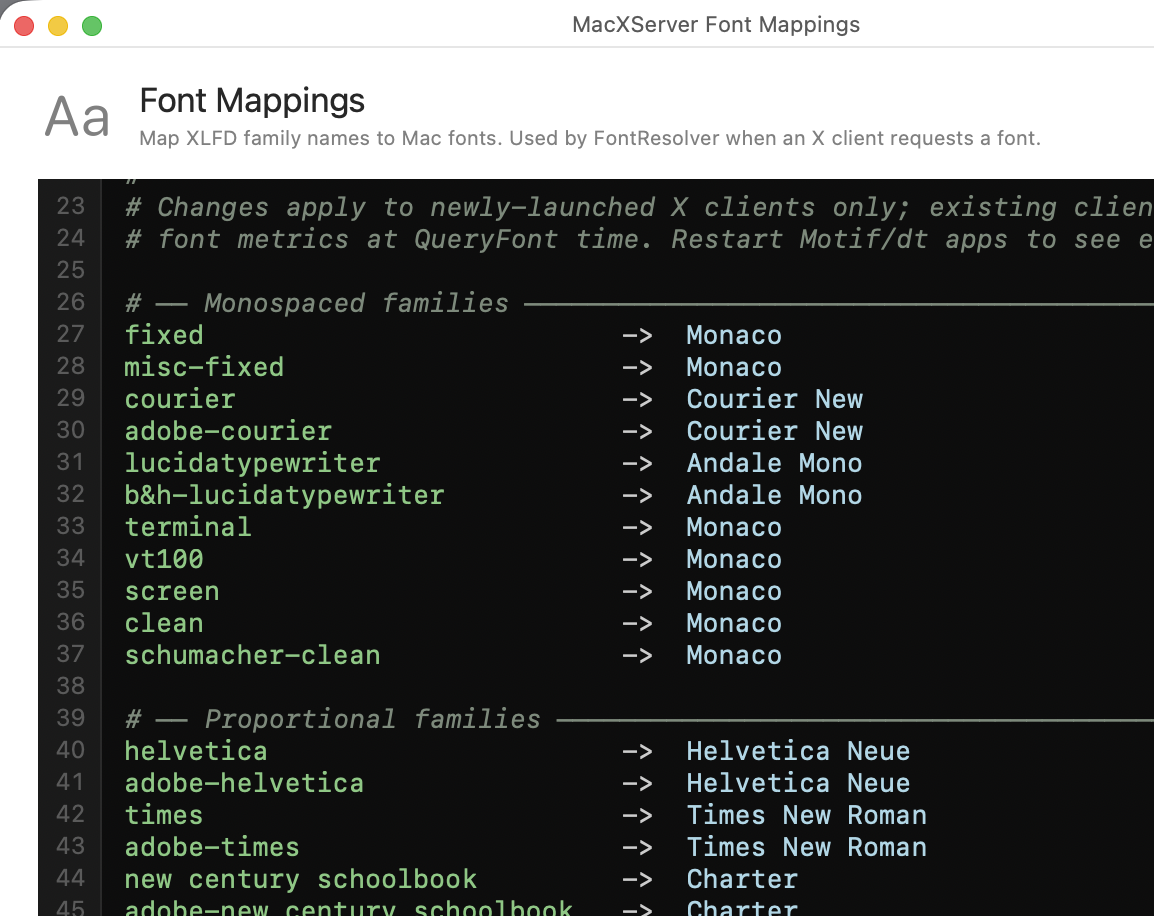
Task: Click the comment on line 23 about X clients
Action: 639,207
